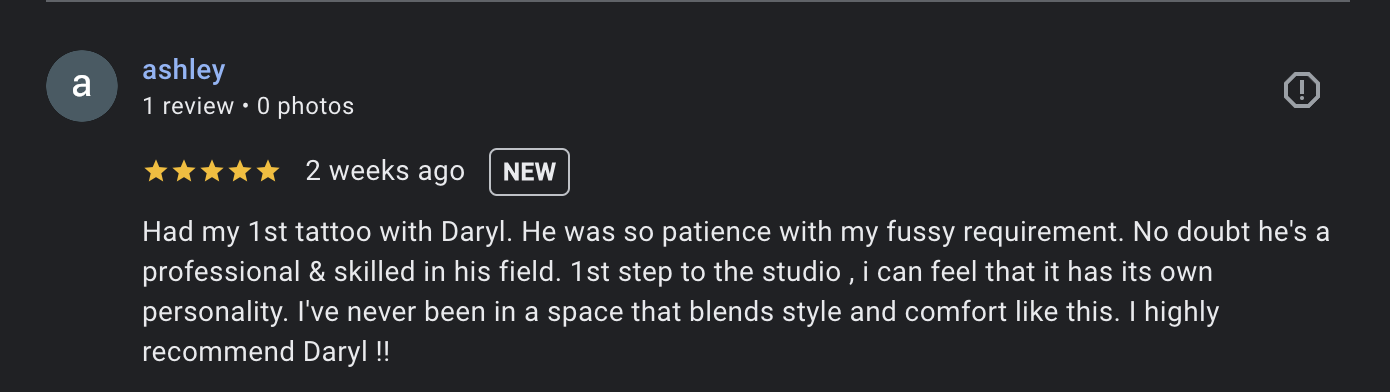The image size is (1390, 392).
Task: Select the first gold rating star
Action: tap(155, 172)
